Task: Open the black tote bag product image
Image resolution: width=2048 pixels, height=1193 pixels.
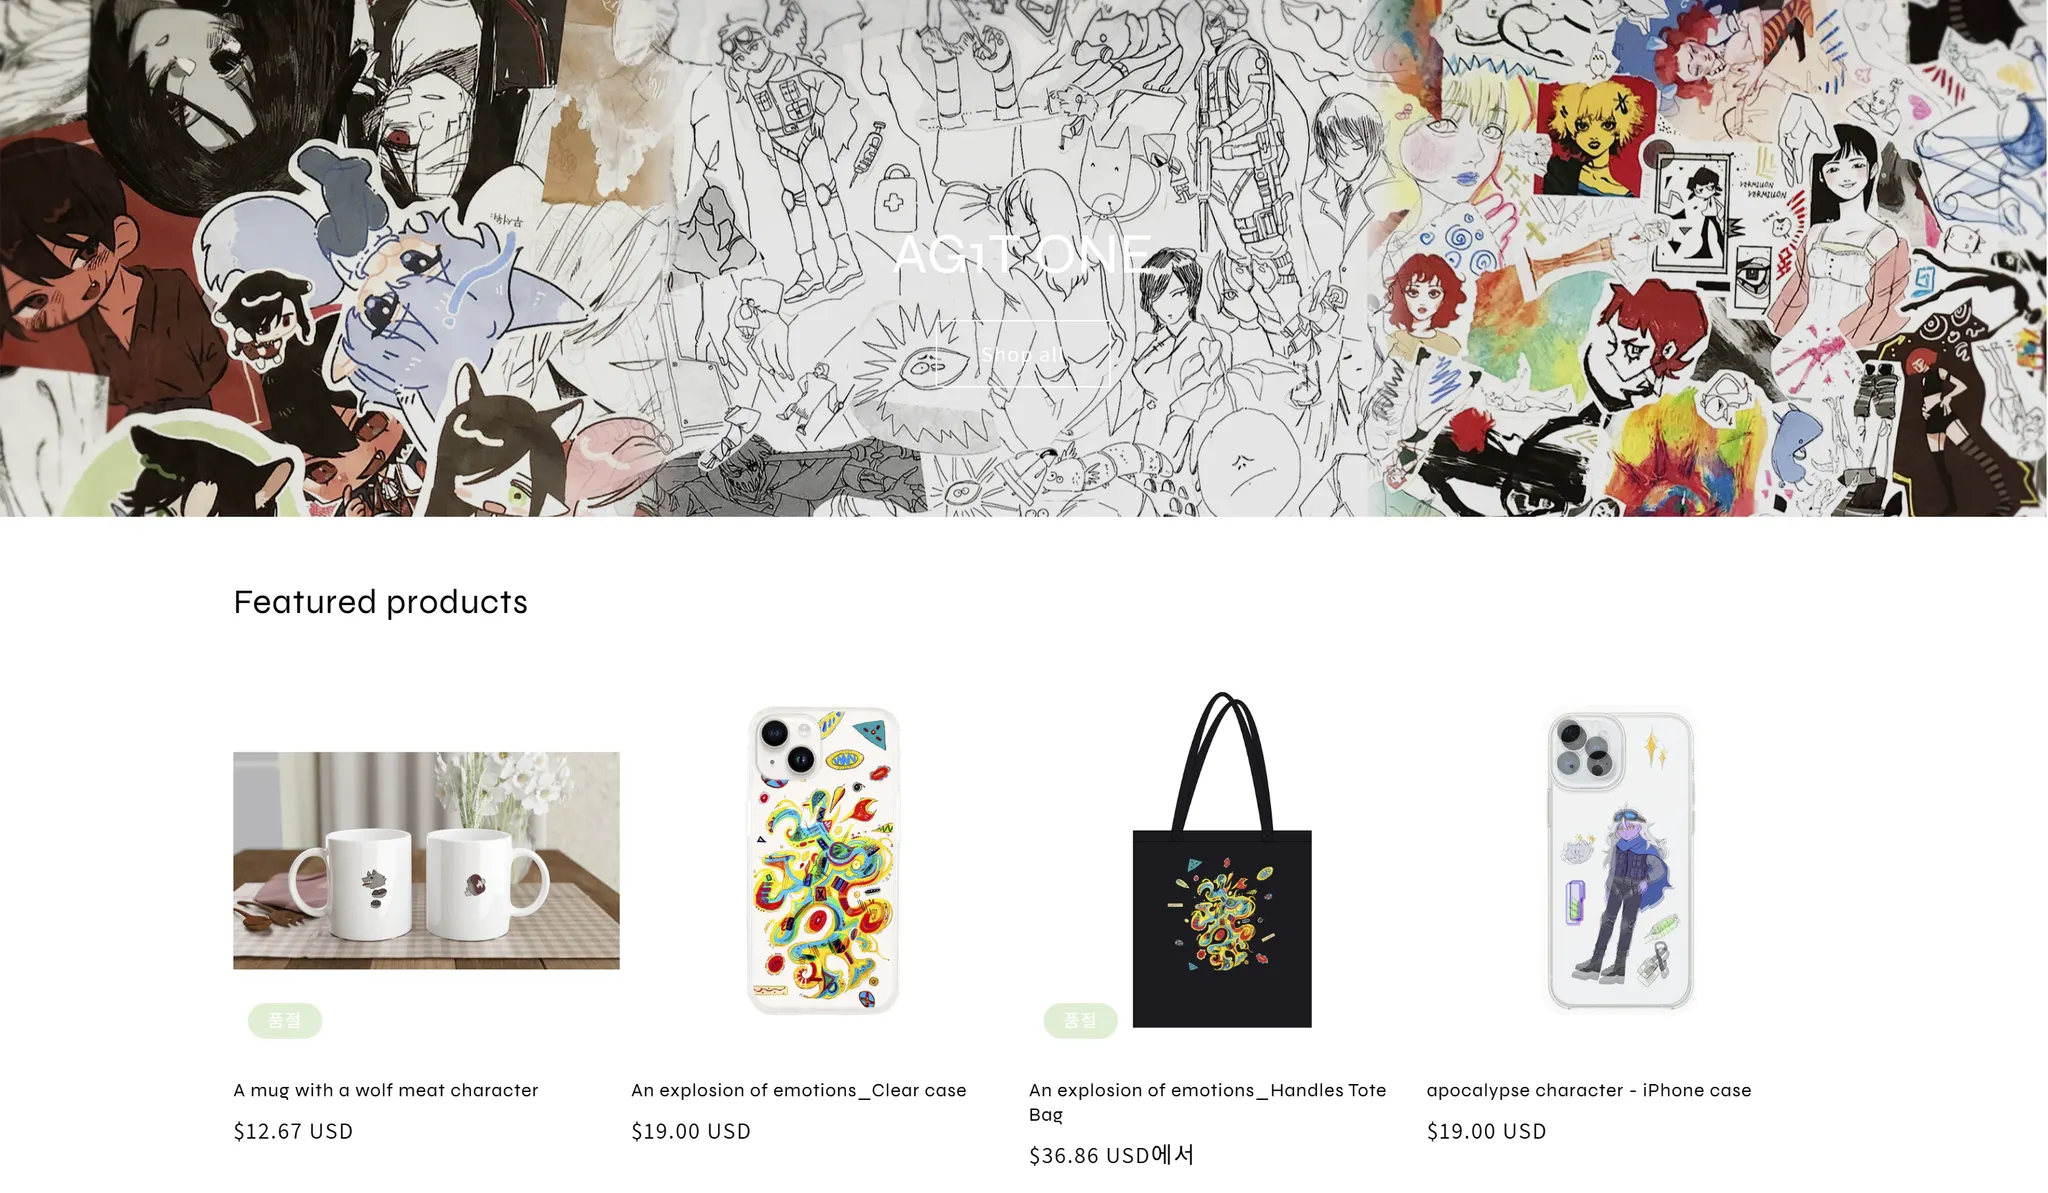Action: coord(1222,860)
